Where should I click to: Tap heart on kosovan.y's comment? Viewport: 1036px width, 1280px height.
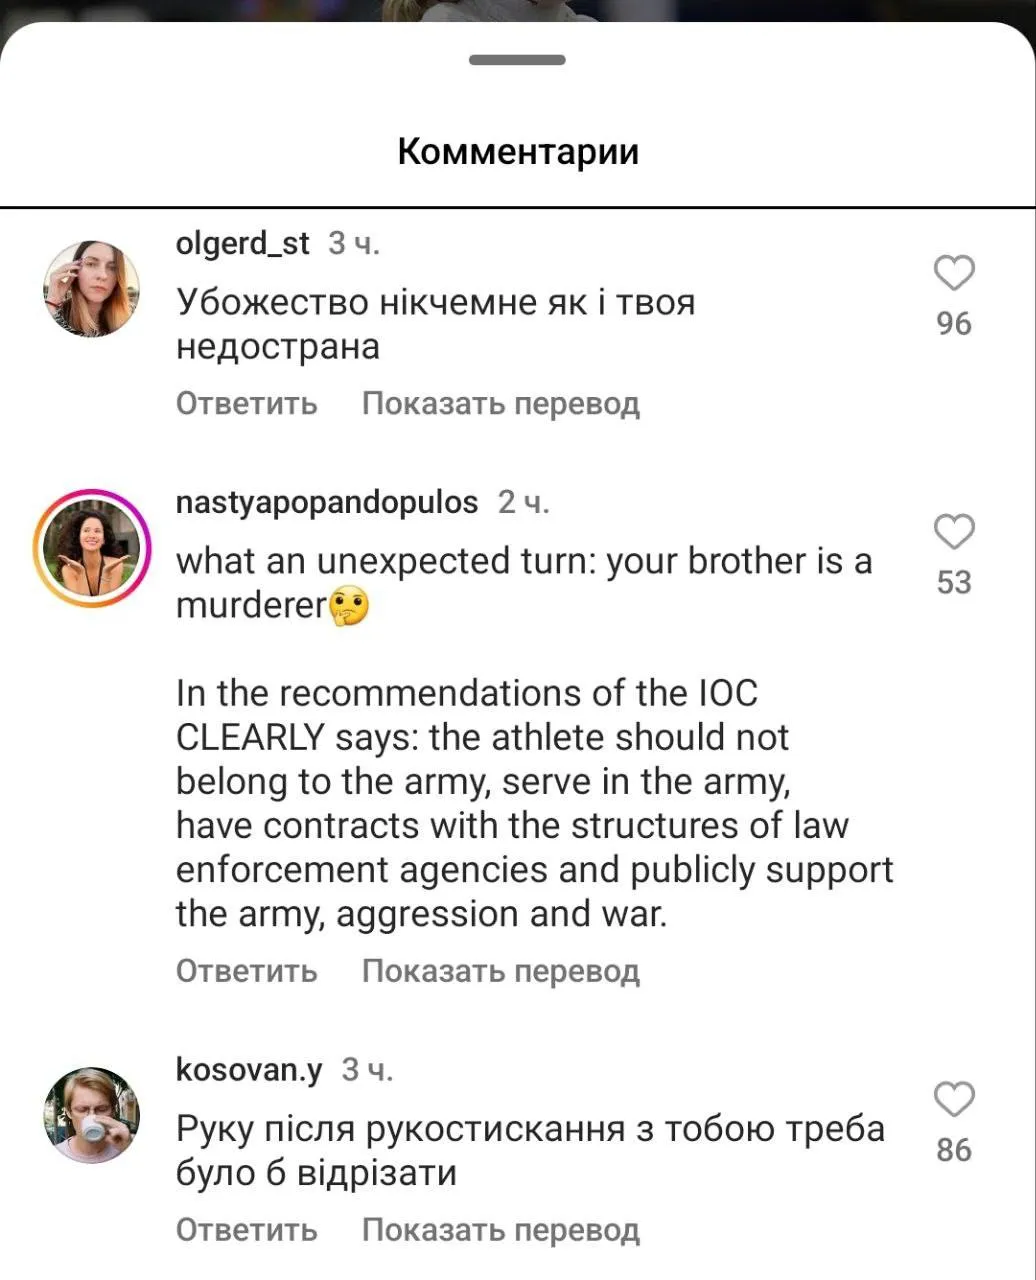coord(954,1099)
